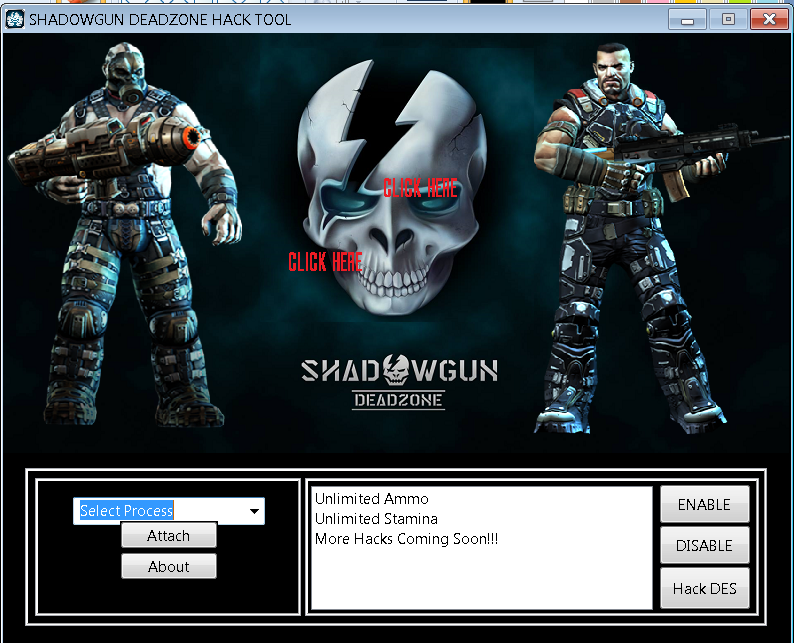Maximize the hack tool window
Screen dimensions: 794x643
coord(728,20)
